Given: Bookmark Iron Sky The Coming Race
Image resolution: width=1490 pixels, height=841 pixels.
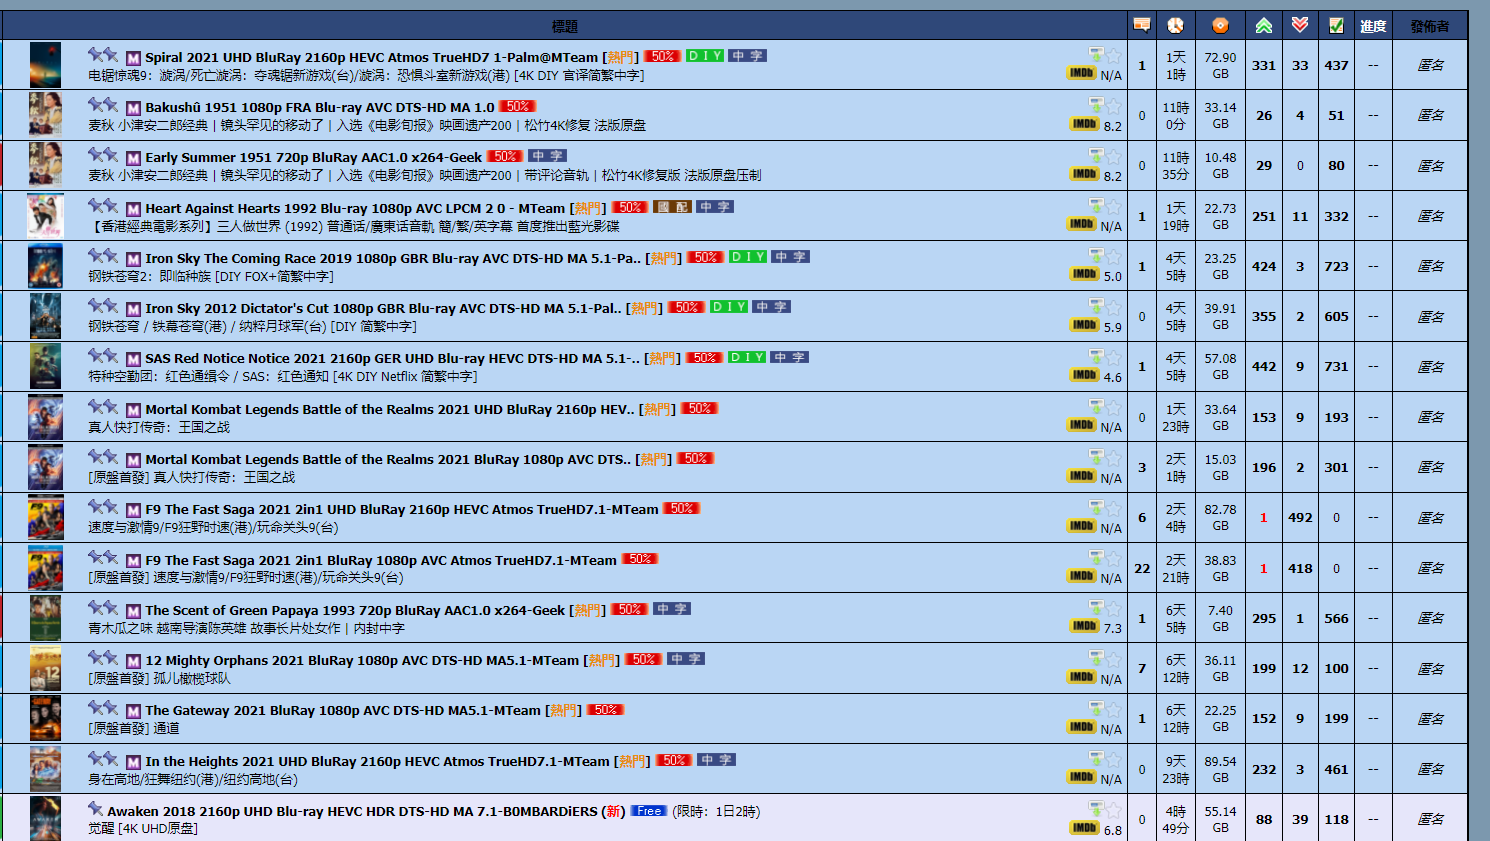Looking at the screenshot, I should pos(1113,256).
